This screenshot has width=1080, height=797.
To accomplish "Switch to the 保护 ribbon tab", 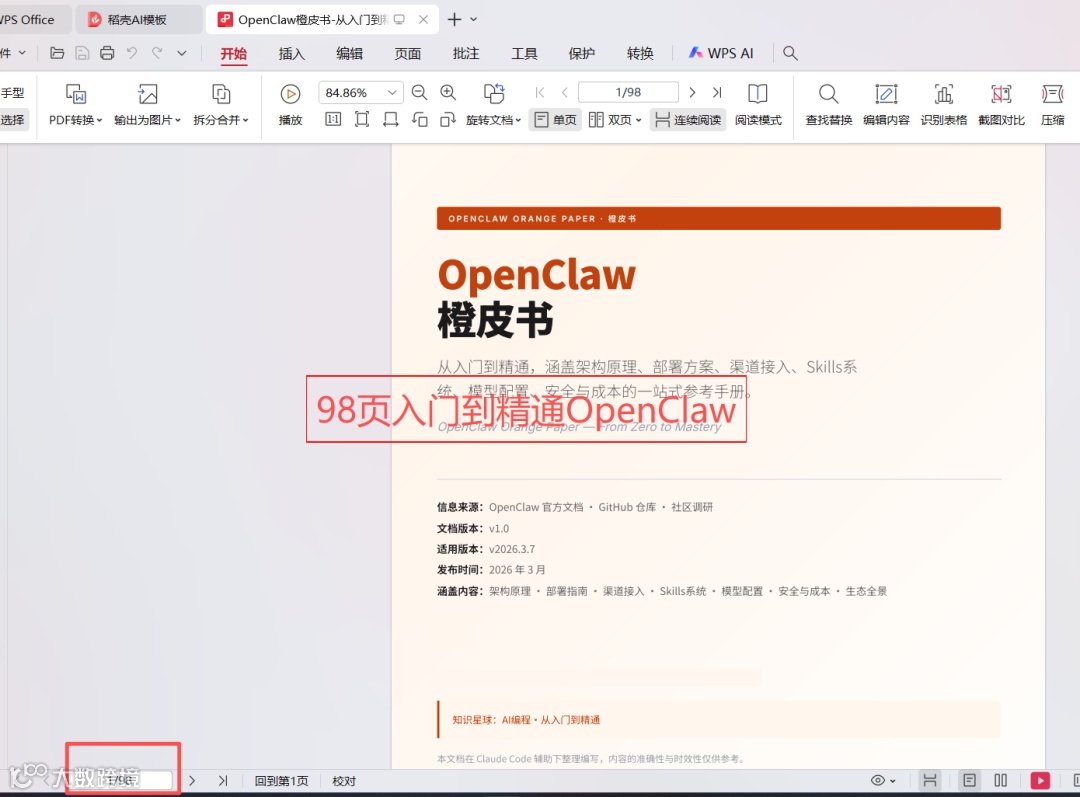I will [x=582, y=54].
